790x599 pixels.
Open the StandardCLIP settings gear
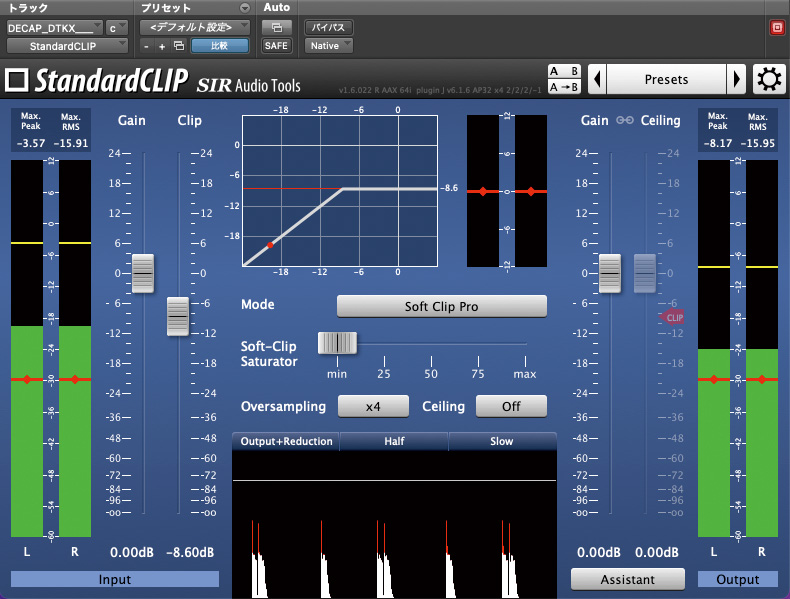[x=768, y=79]
